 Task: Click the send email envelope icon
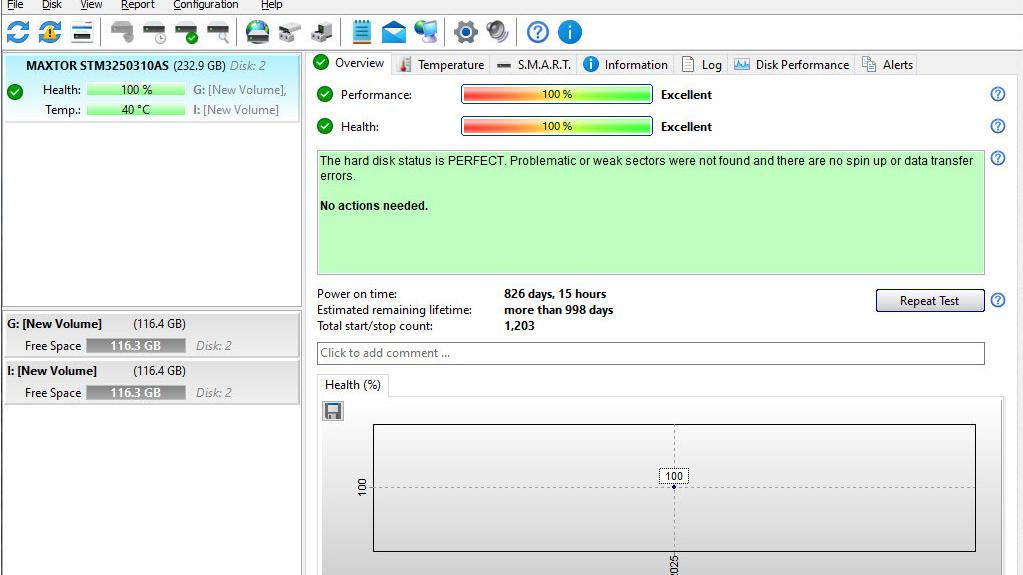[x=394, y=32]
